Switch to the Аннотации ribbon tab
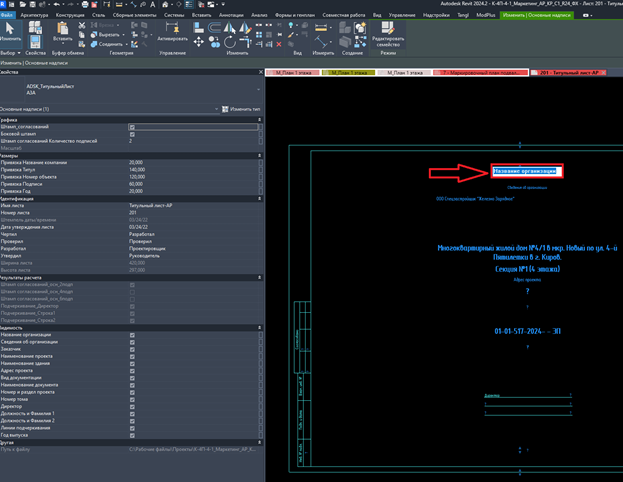The height and width of the screenshot is (482, 623). [x=231, y=15]
